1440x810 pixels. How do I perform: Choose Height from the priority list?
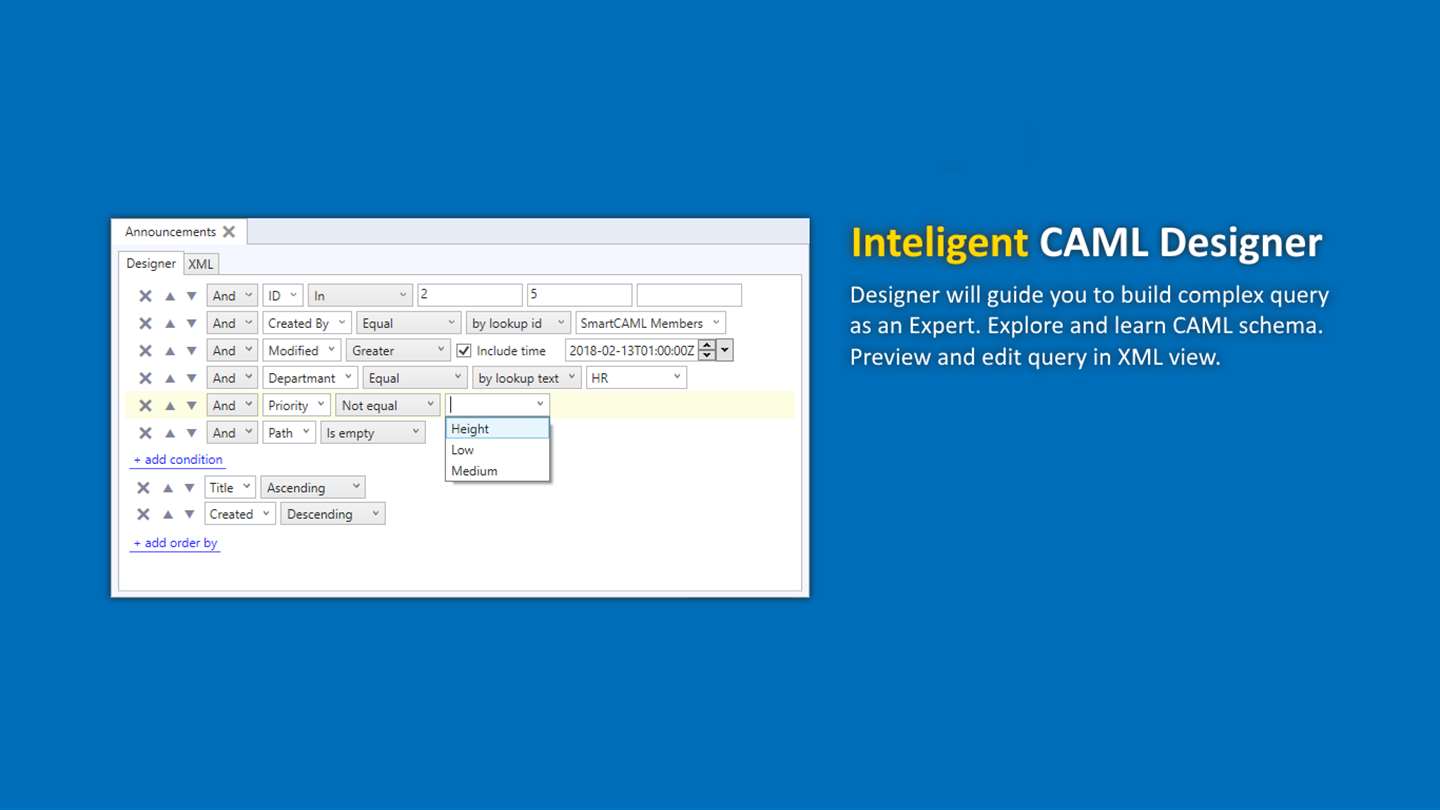pyautogui.click(x=497, y=429)
